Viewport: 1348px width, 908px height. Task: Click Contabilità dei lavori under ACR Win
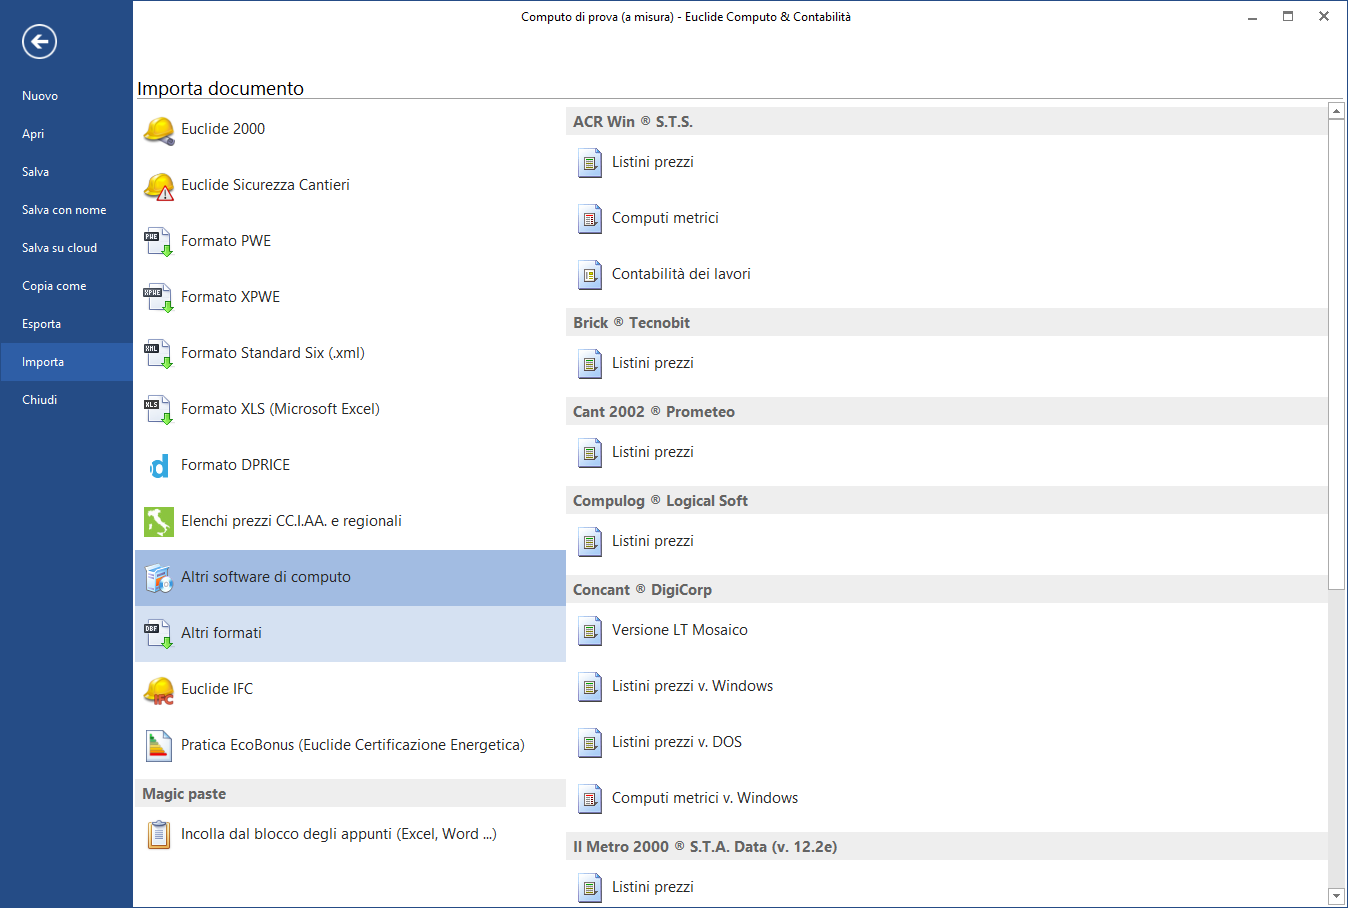[x=680, y=274]
